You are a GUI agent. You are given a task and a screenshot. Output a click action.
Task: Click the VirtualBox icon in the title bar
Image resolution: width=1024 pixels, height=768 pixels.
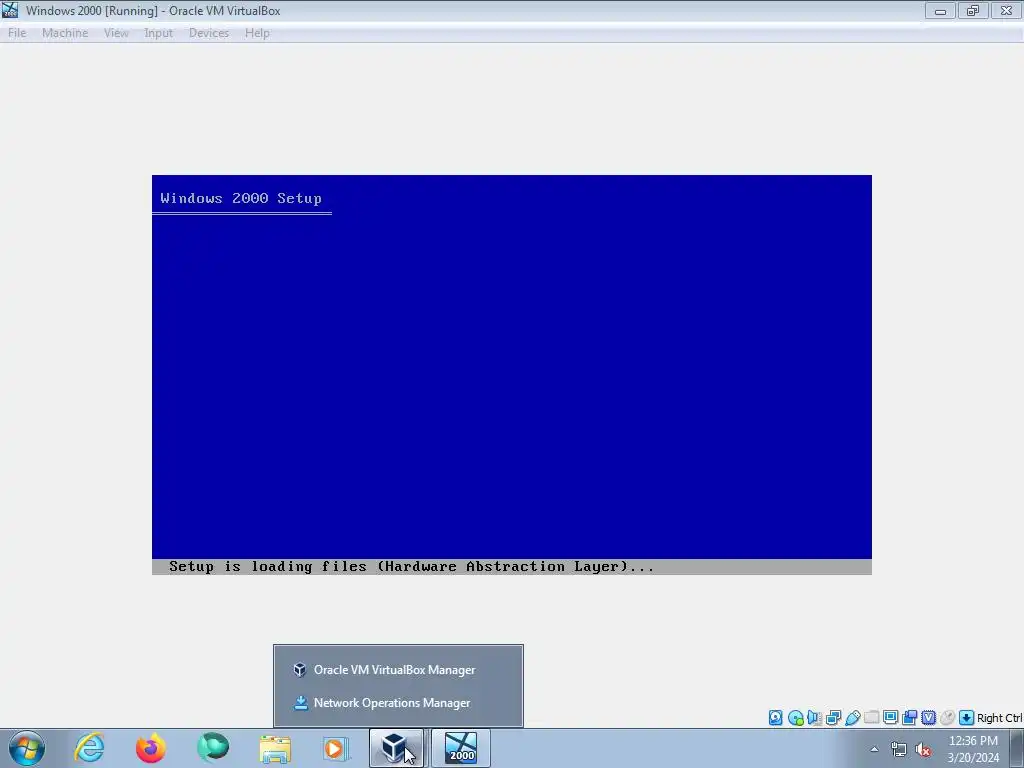tap(10, 10)
